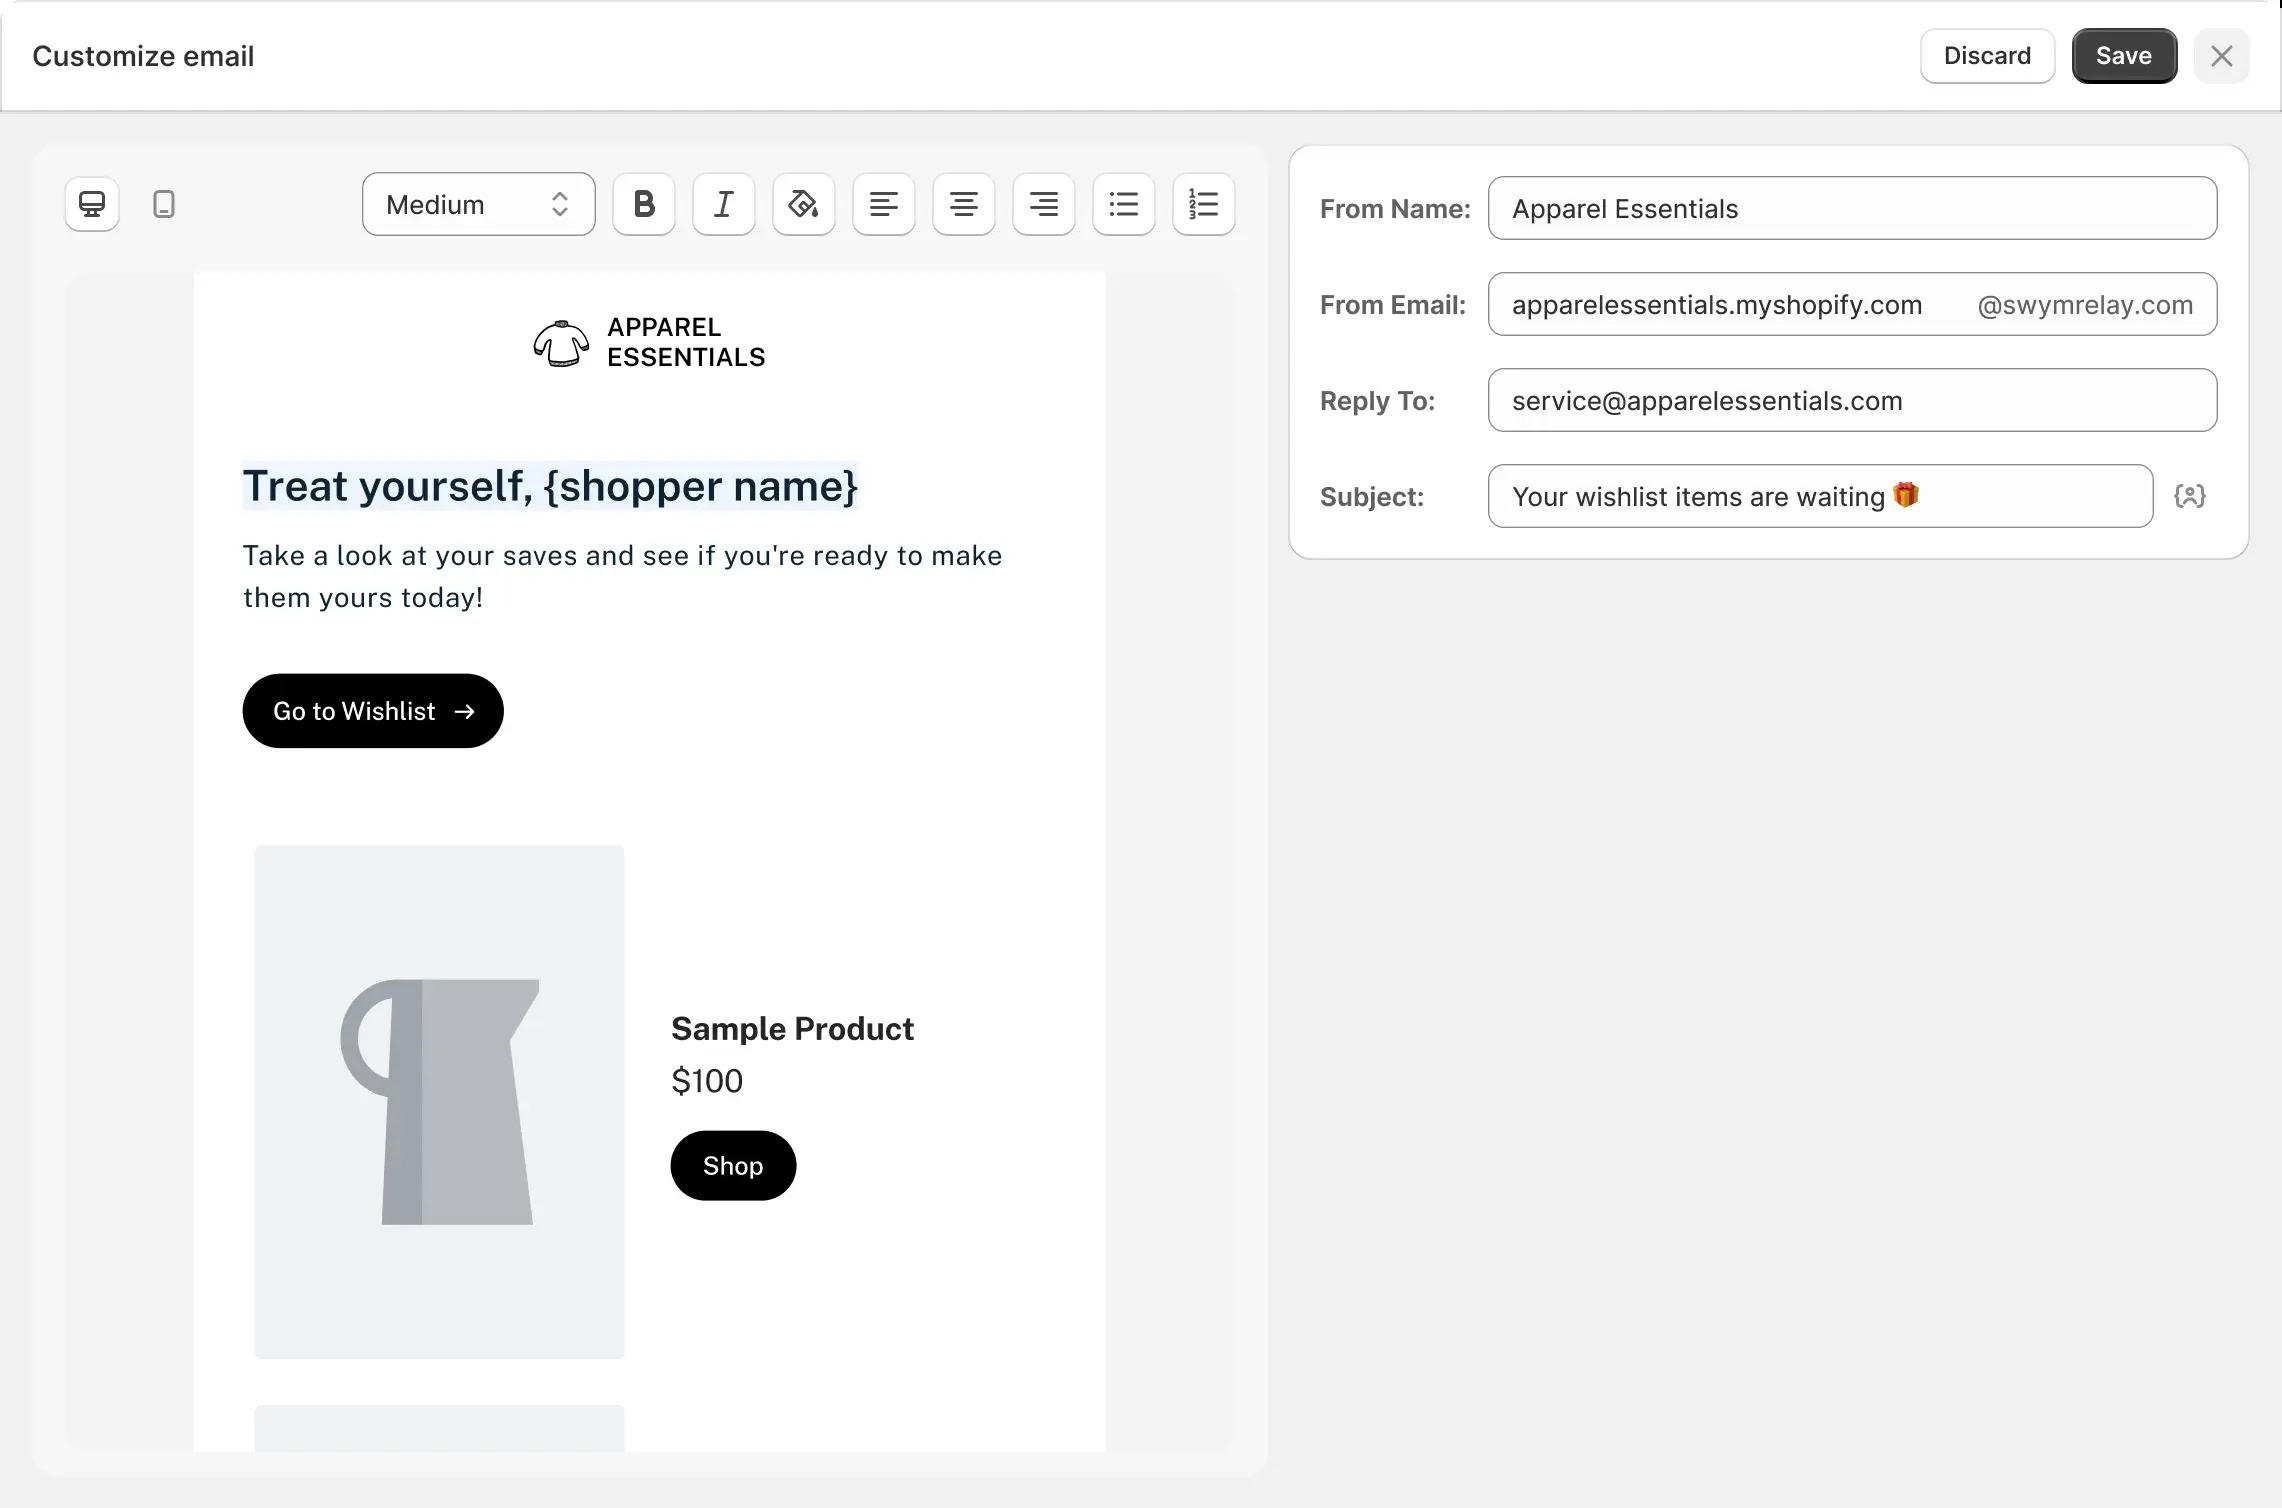Open the font size dropdown
Viewport: 2282px width, 1508px height.
pos(477,204)
